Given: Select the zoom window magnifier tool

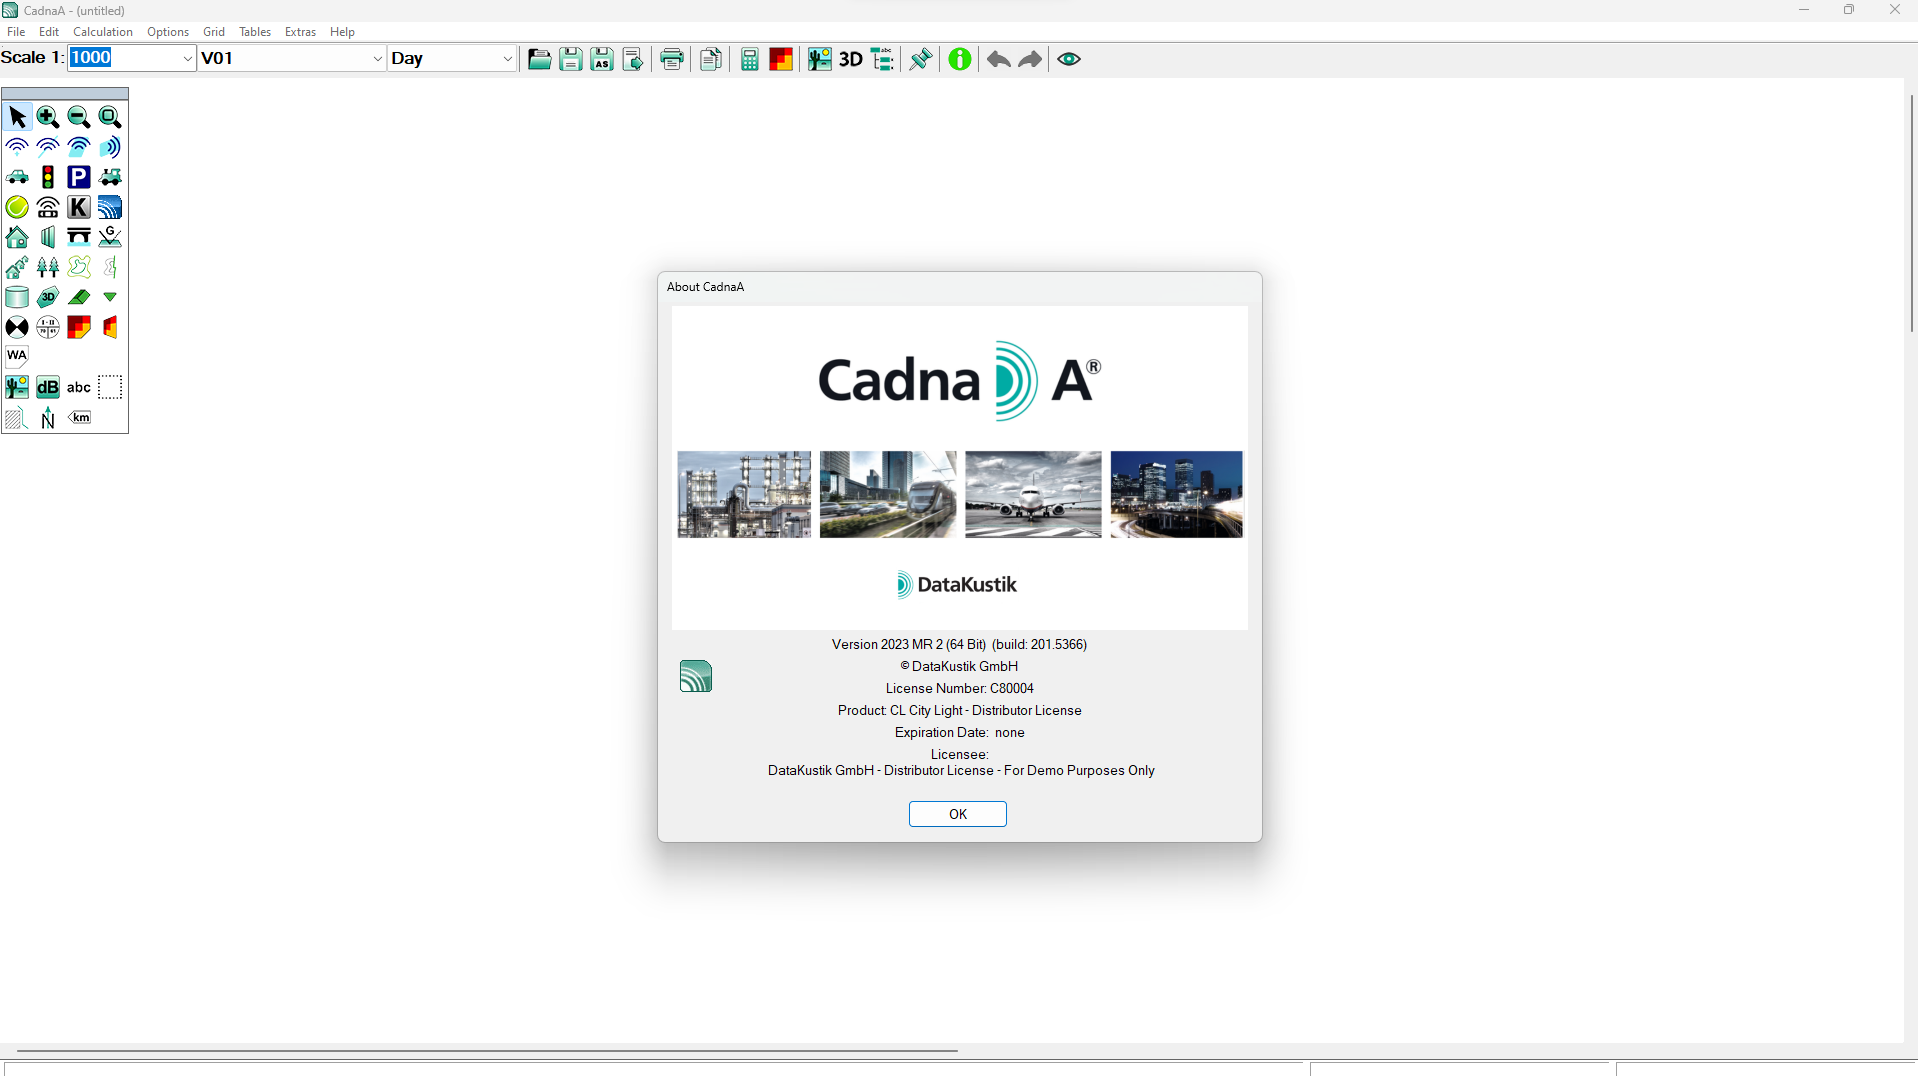Looking at the screenshot, I should click(x=110, y=117).
